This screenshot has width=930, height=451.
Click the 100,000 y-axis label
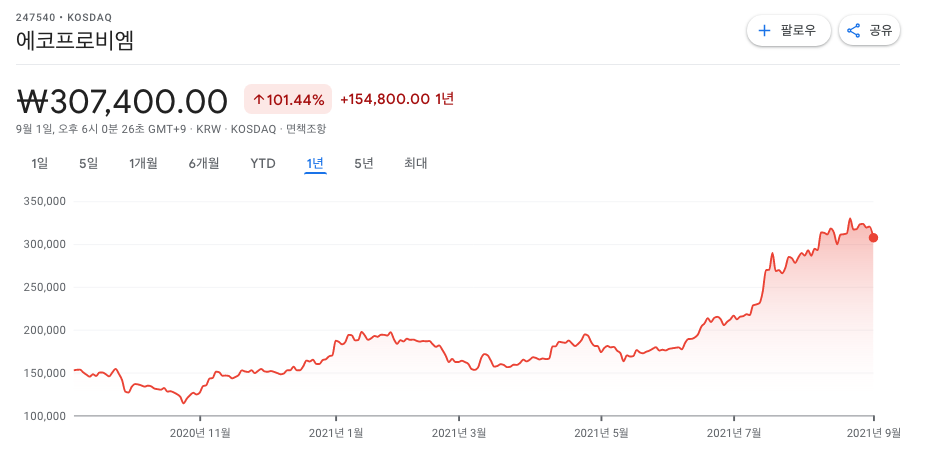pyautogui.click(x=44, y=416)
